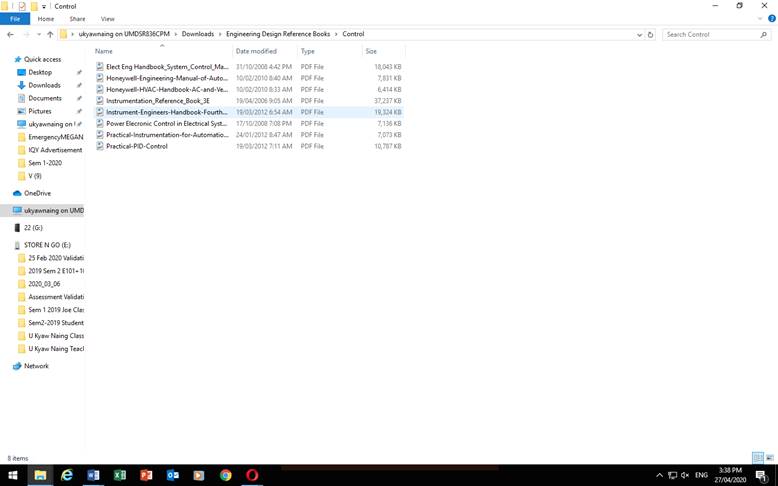Open Quick access in navigation pane
This screenshot has width=778, height=486.
click(43, 59)
